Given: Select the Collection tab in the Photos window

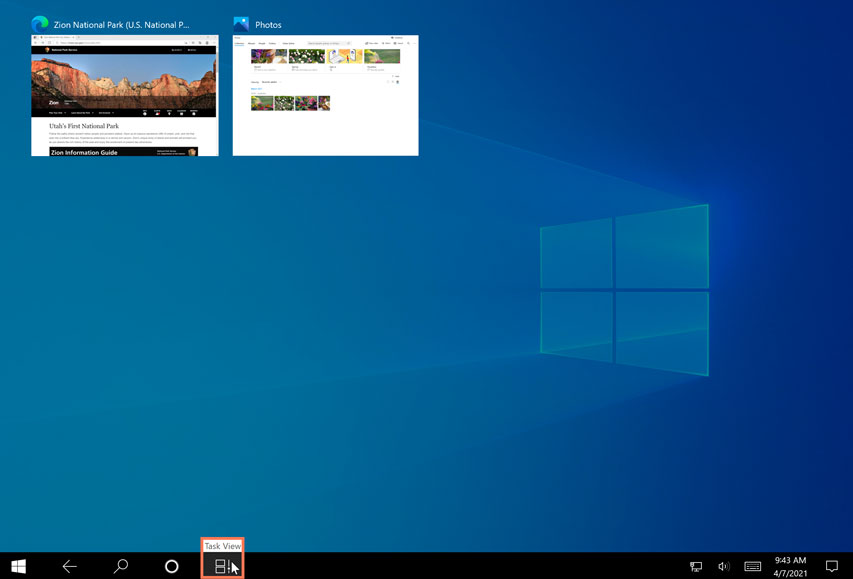Looking at the screenshot, I should 239,43.
